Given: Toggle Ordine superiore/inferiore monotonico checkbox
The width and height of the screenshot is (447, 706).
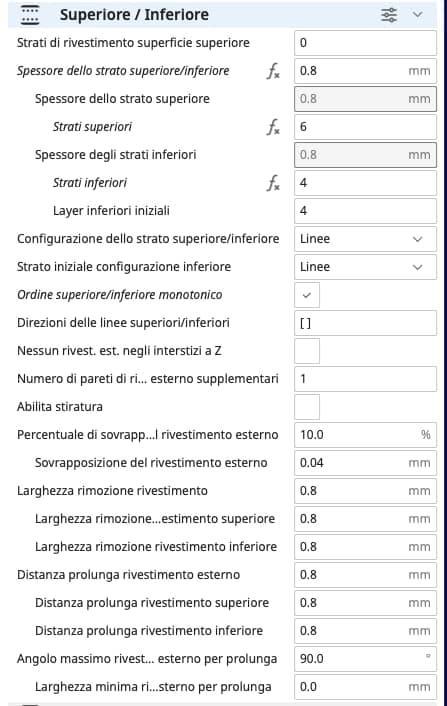Looking at the screenshot, I should click(307, 295).
